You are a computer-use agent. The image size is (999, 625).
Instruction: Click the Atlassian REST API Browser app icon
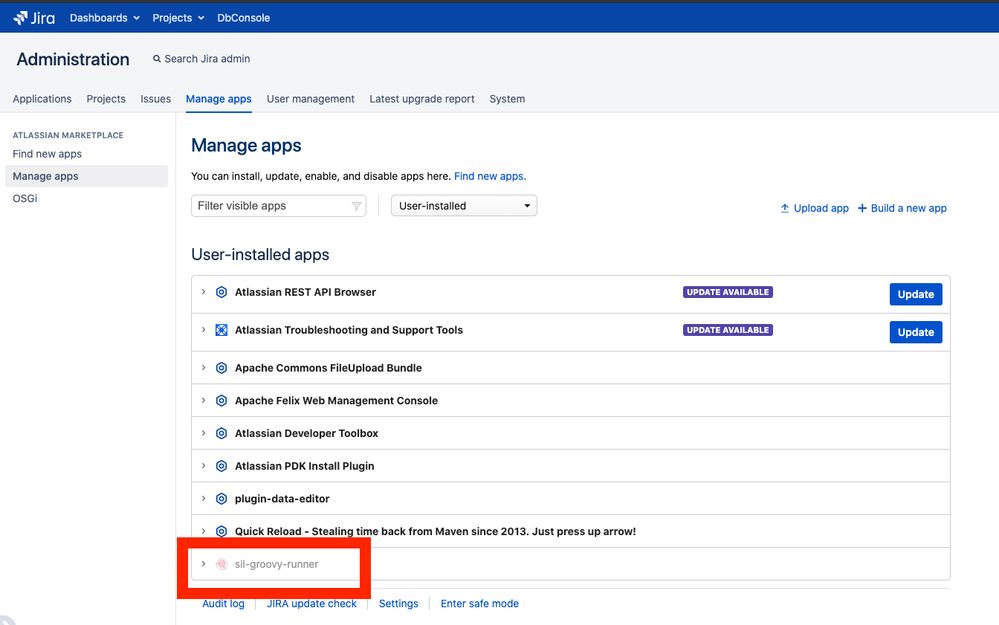pyautogui.click(x=221, y=292)
